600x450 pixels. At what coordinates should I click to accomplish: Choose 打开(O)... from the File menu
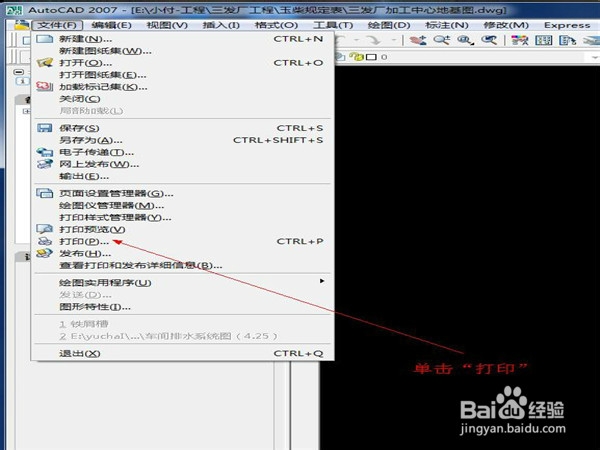[x=183, y=63]
